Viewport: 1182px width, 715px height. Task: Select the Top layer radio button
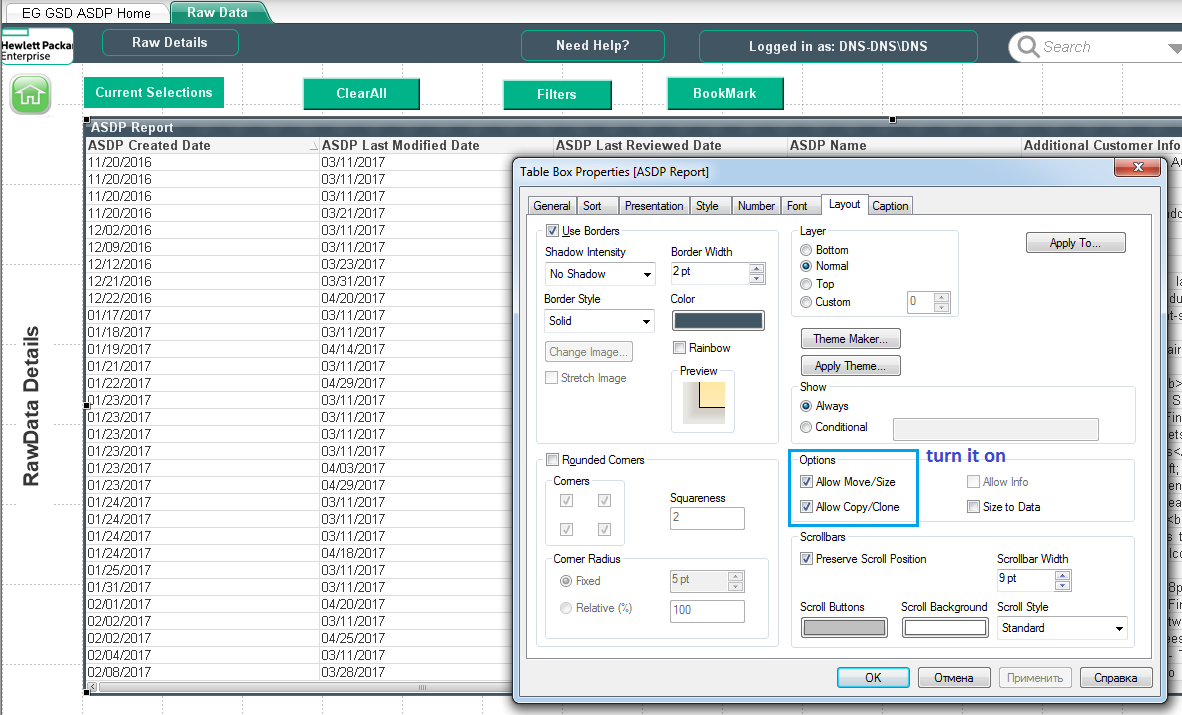(807, 284)
